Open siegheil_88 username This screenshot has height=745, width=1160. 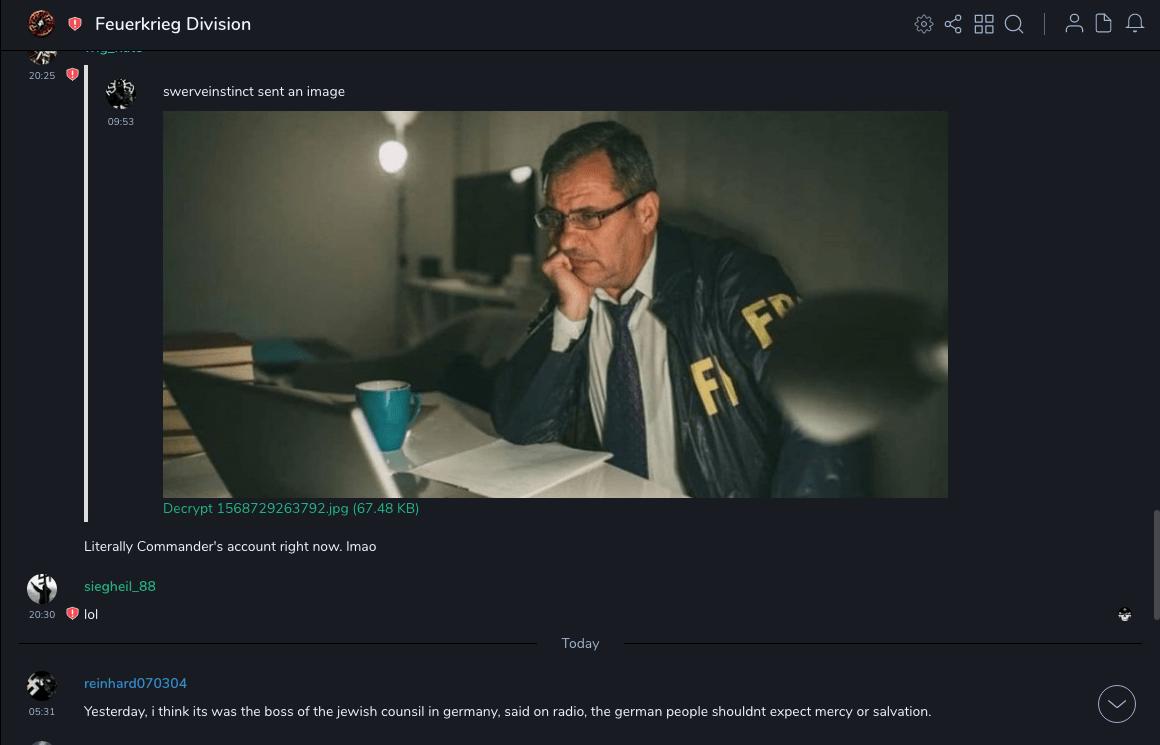click(x=120, y=586)
